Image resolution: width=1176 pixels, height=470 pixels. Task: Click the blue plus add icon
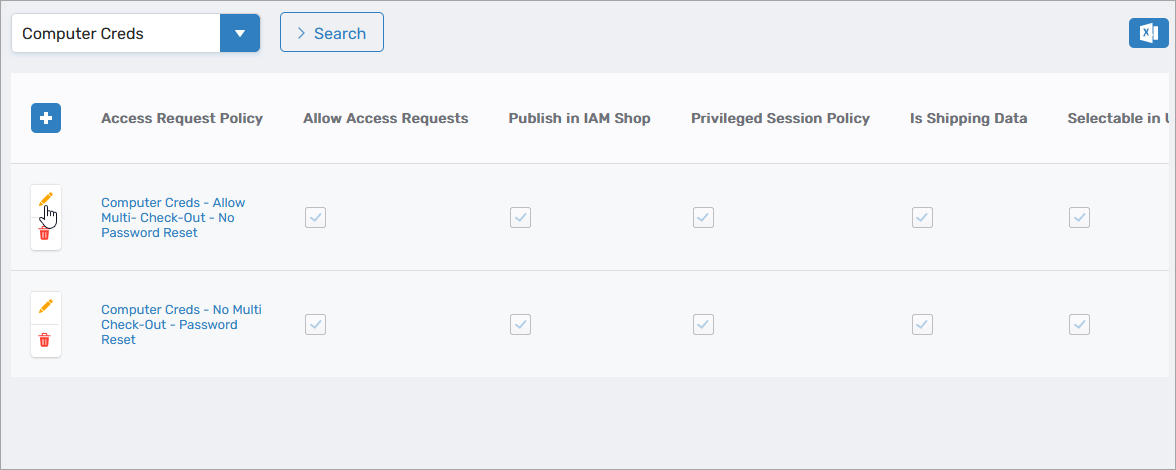(46, 118)
